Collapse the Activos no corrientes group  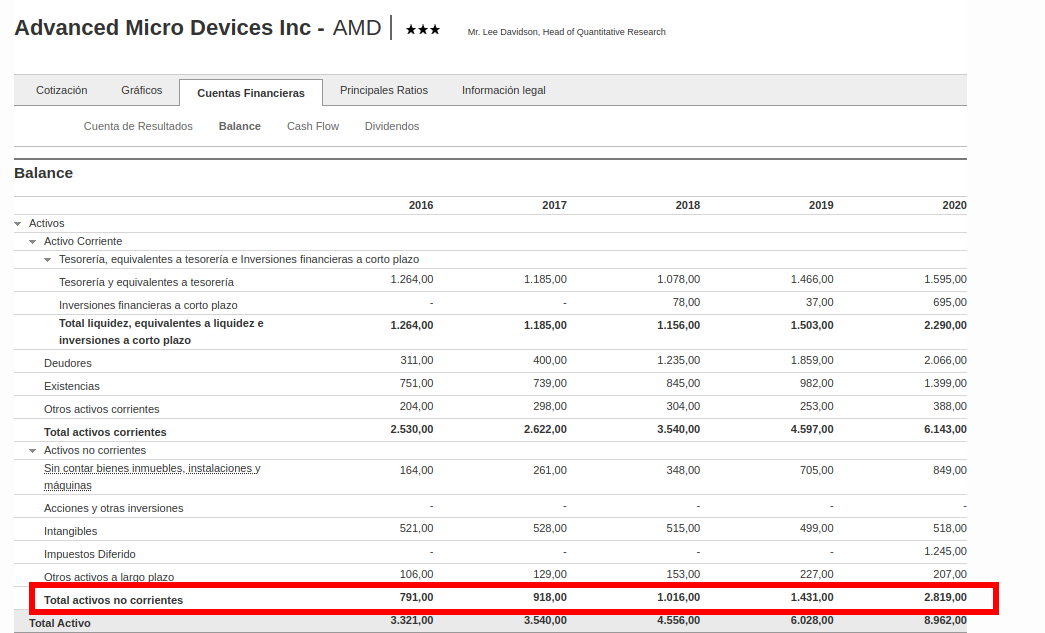pyautogui.click(x=33, y=451)
